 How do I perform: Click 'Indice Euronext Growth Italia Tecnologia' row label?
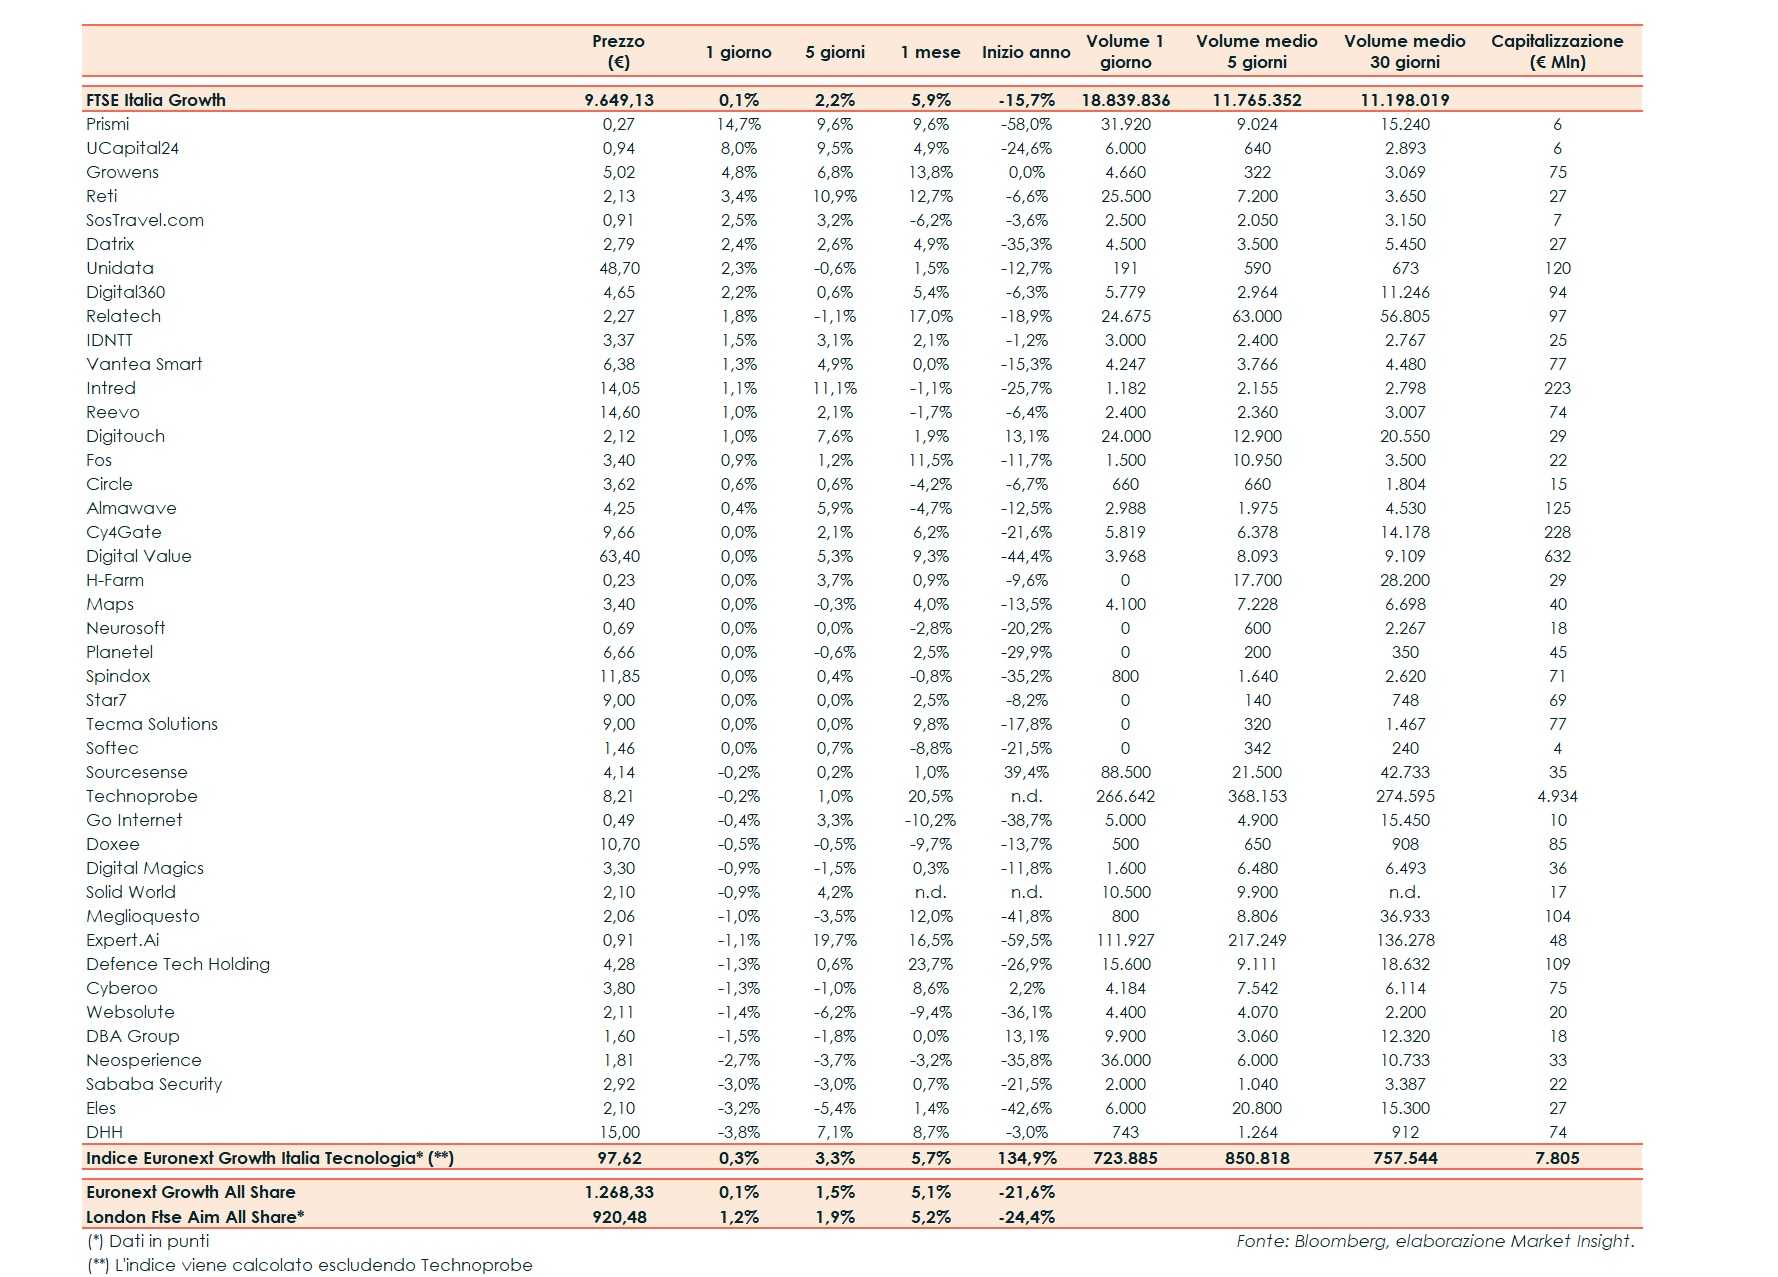(270, 1158)
